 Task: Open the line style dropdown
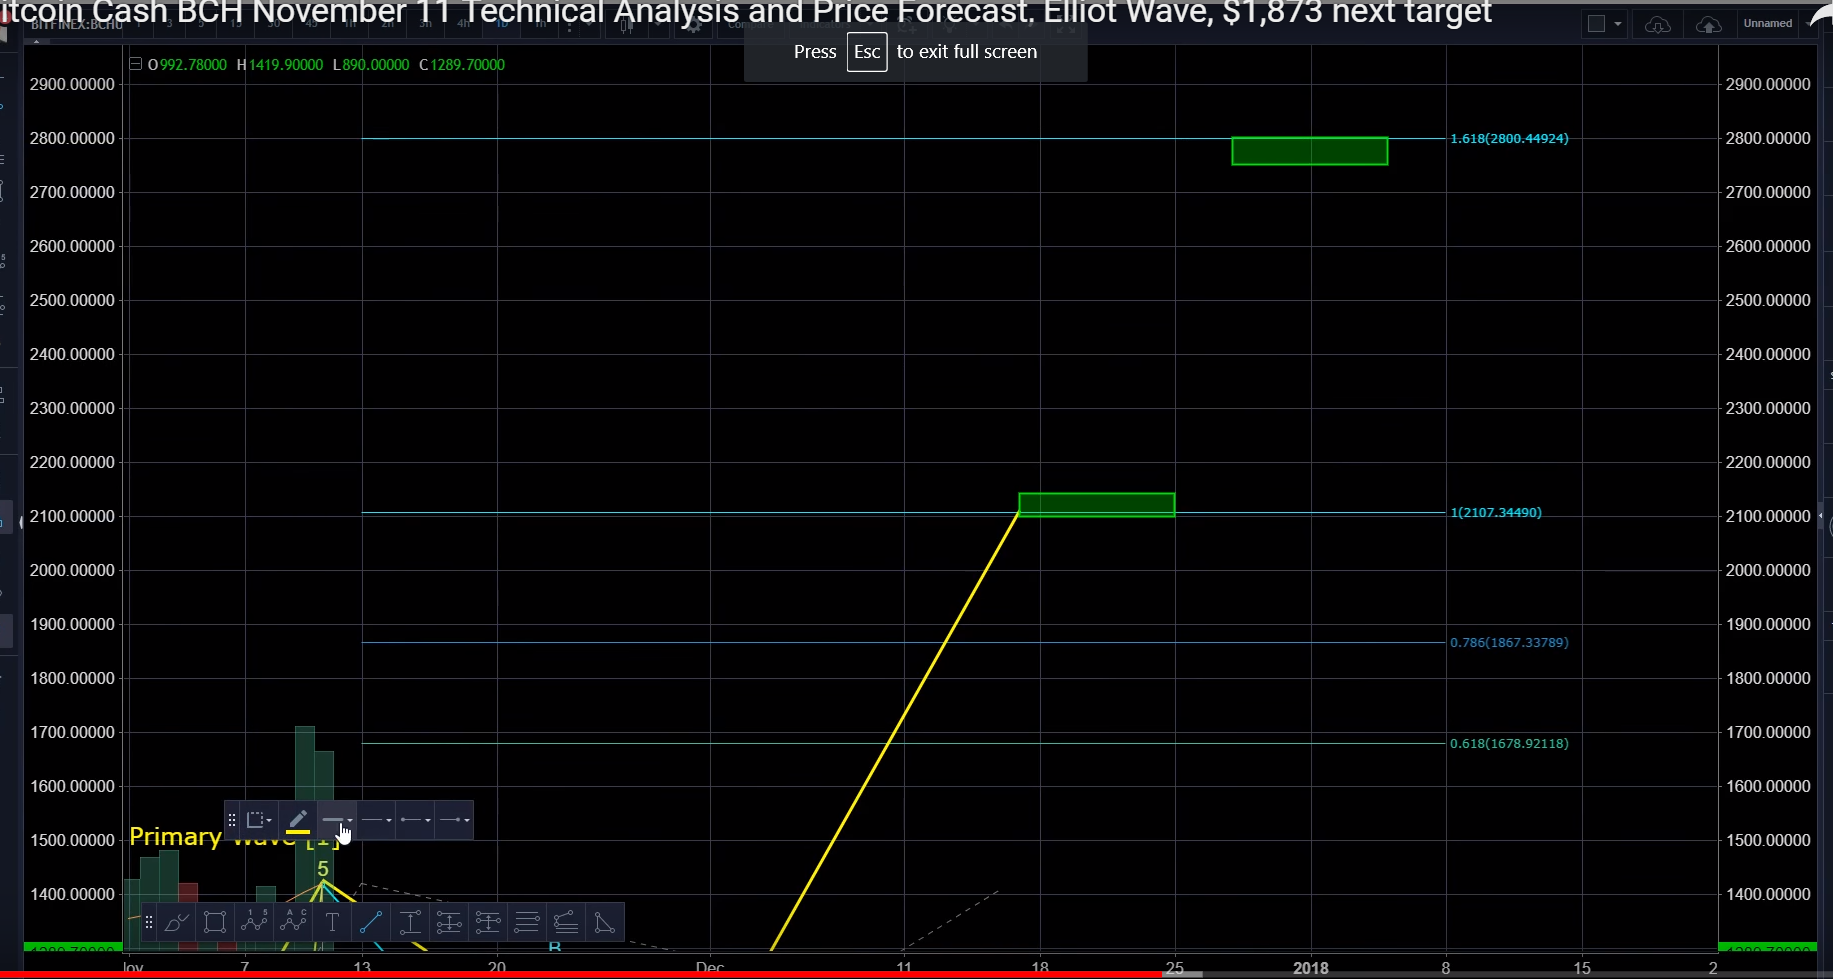[x=376, y=820]
